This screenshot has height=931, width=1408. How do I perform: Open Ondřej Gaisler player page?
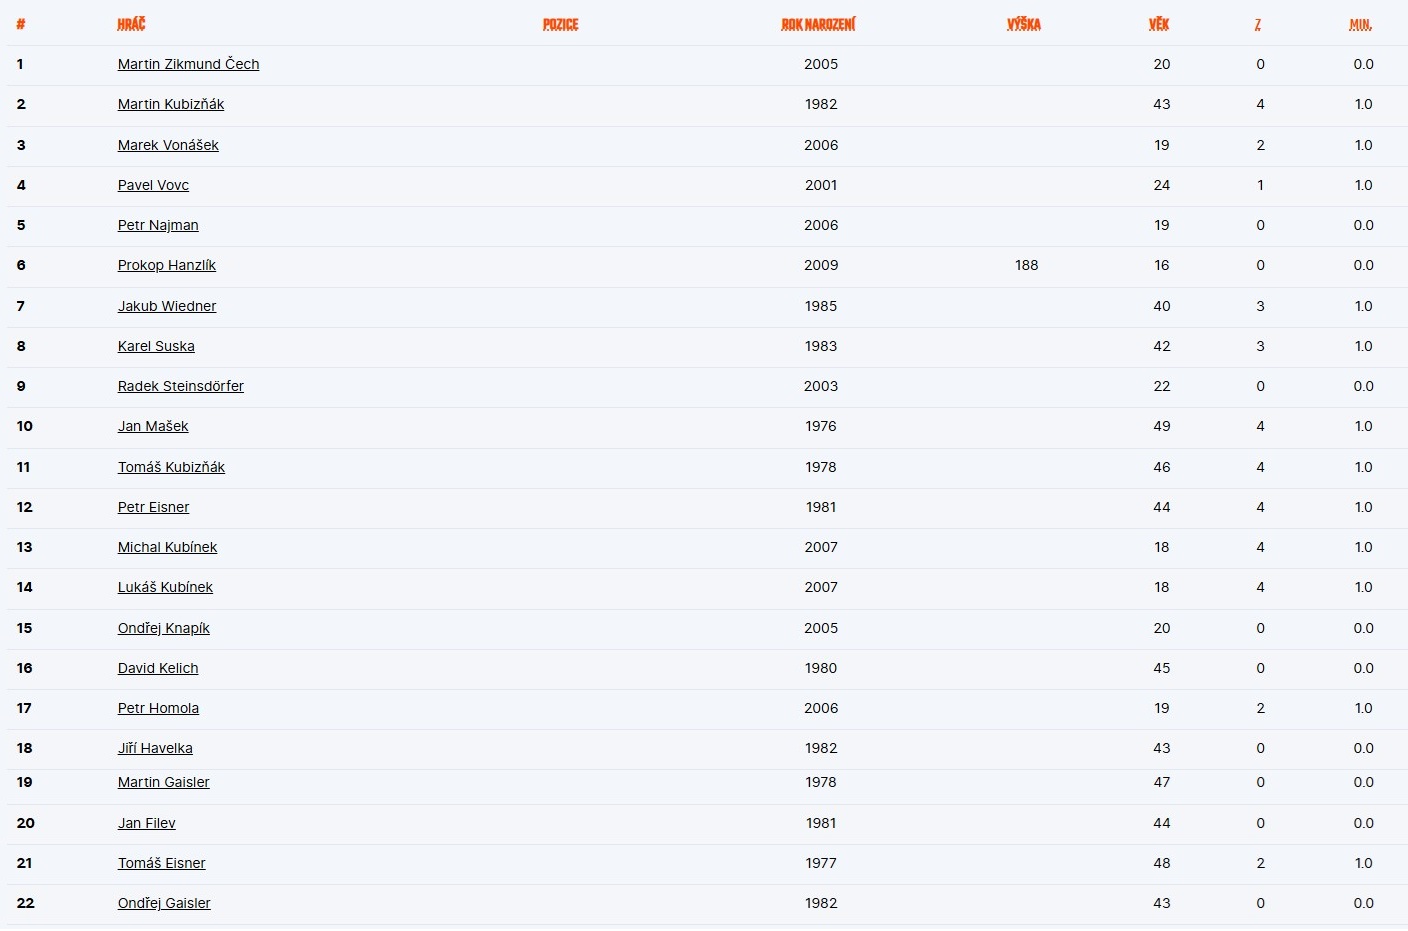[x=164, y=903]
